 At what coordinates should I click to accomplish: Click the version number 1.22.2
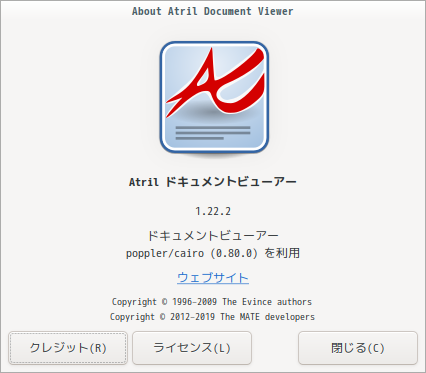(x=213, y=211)
